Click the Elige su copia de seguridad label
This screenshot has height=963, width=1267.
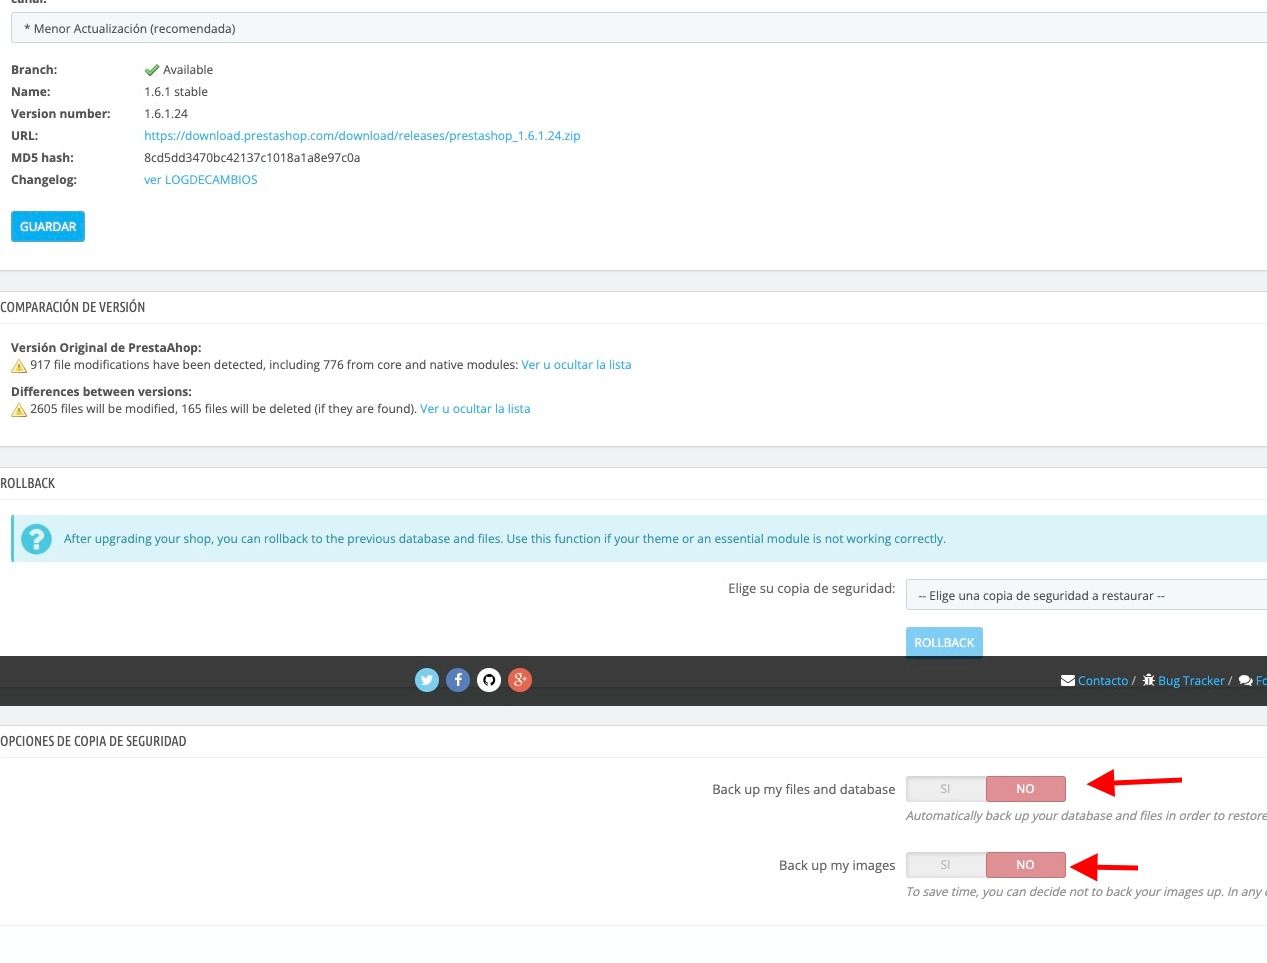[812, 588]
